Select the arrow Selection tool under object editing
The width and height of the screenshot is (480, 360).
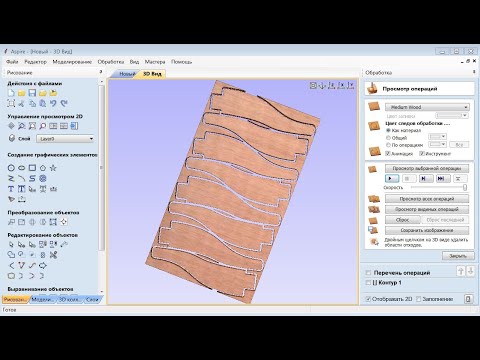click(x=11, y=244)
